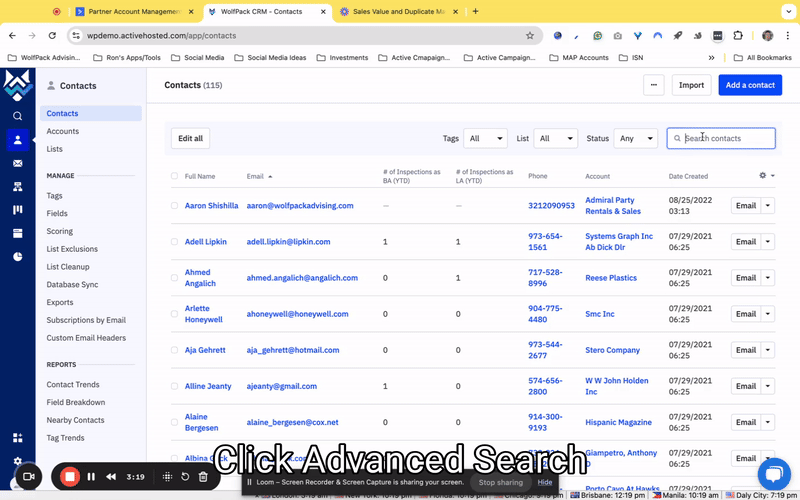Viewport: 800px width, 500px height.
Task: Click the WolfPack logo
Action: [x=17, y=86]
